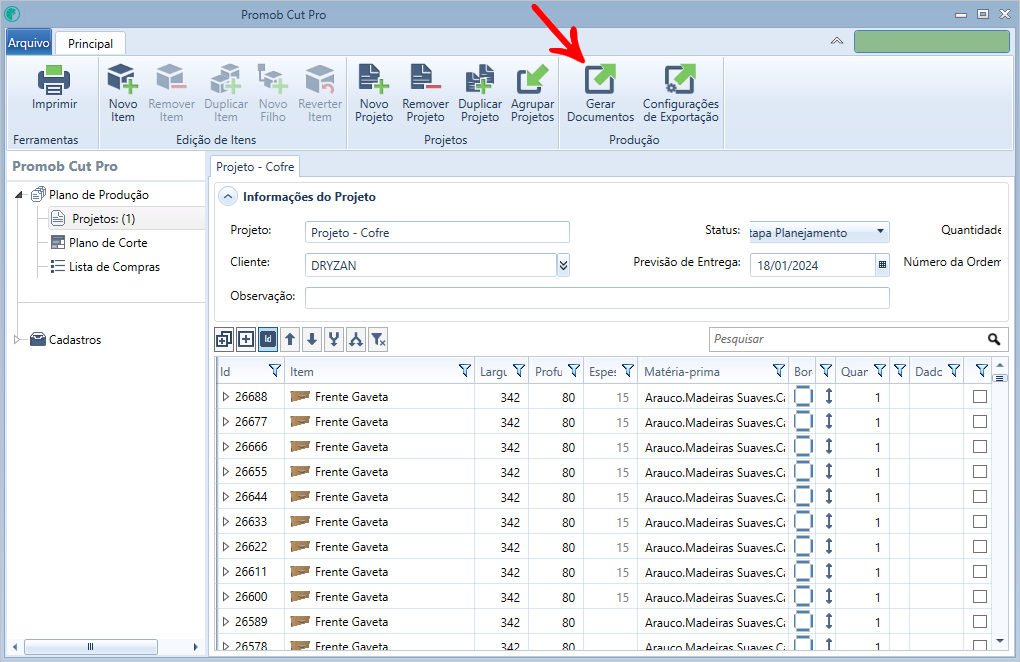Check the checkbox for row 26600
The height and width of the screenshot is (662, 1020).
tap(980, 597)
